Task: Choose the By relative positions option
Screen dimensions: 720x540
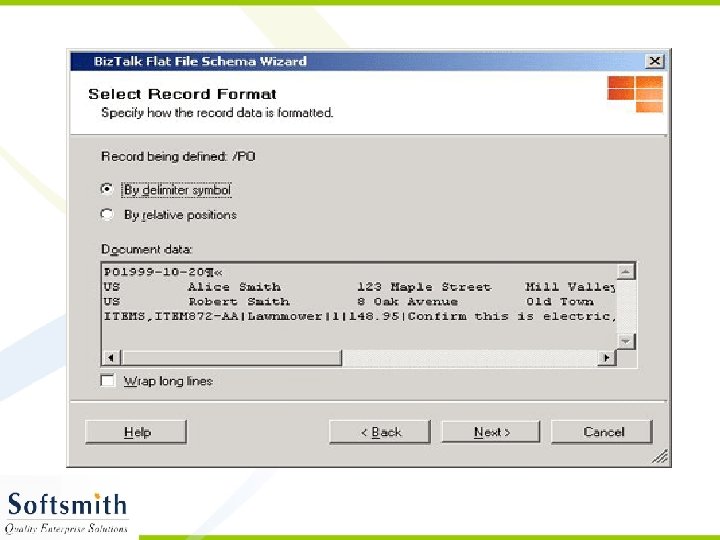Action: coord(107,214)
